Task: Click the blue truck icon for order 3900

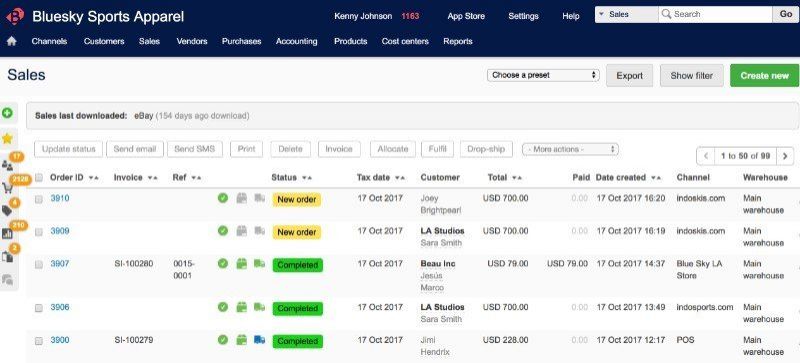Action: (259, 340)
